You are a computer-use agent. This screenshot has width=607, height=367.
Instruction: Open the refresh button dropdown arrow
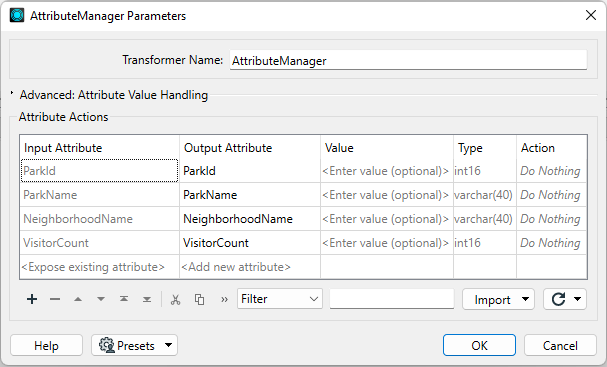click(x=577, y=299)
